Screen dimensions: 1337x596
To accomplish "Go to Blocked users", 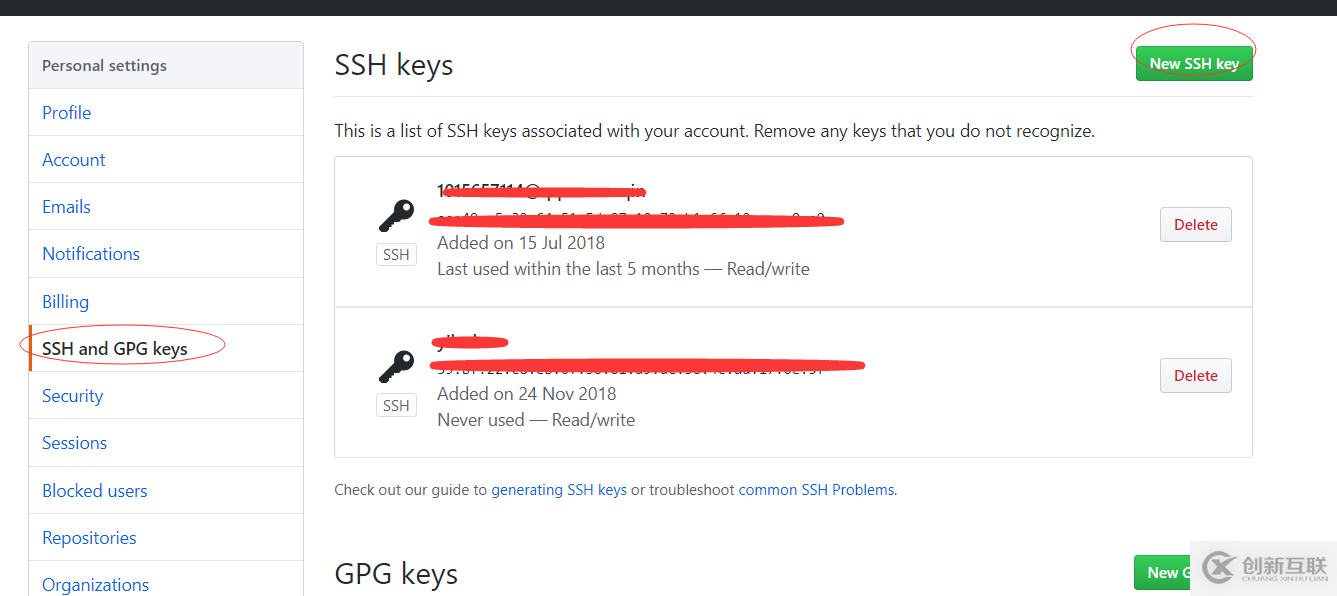I will (95, 491).
